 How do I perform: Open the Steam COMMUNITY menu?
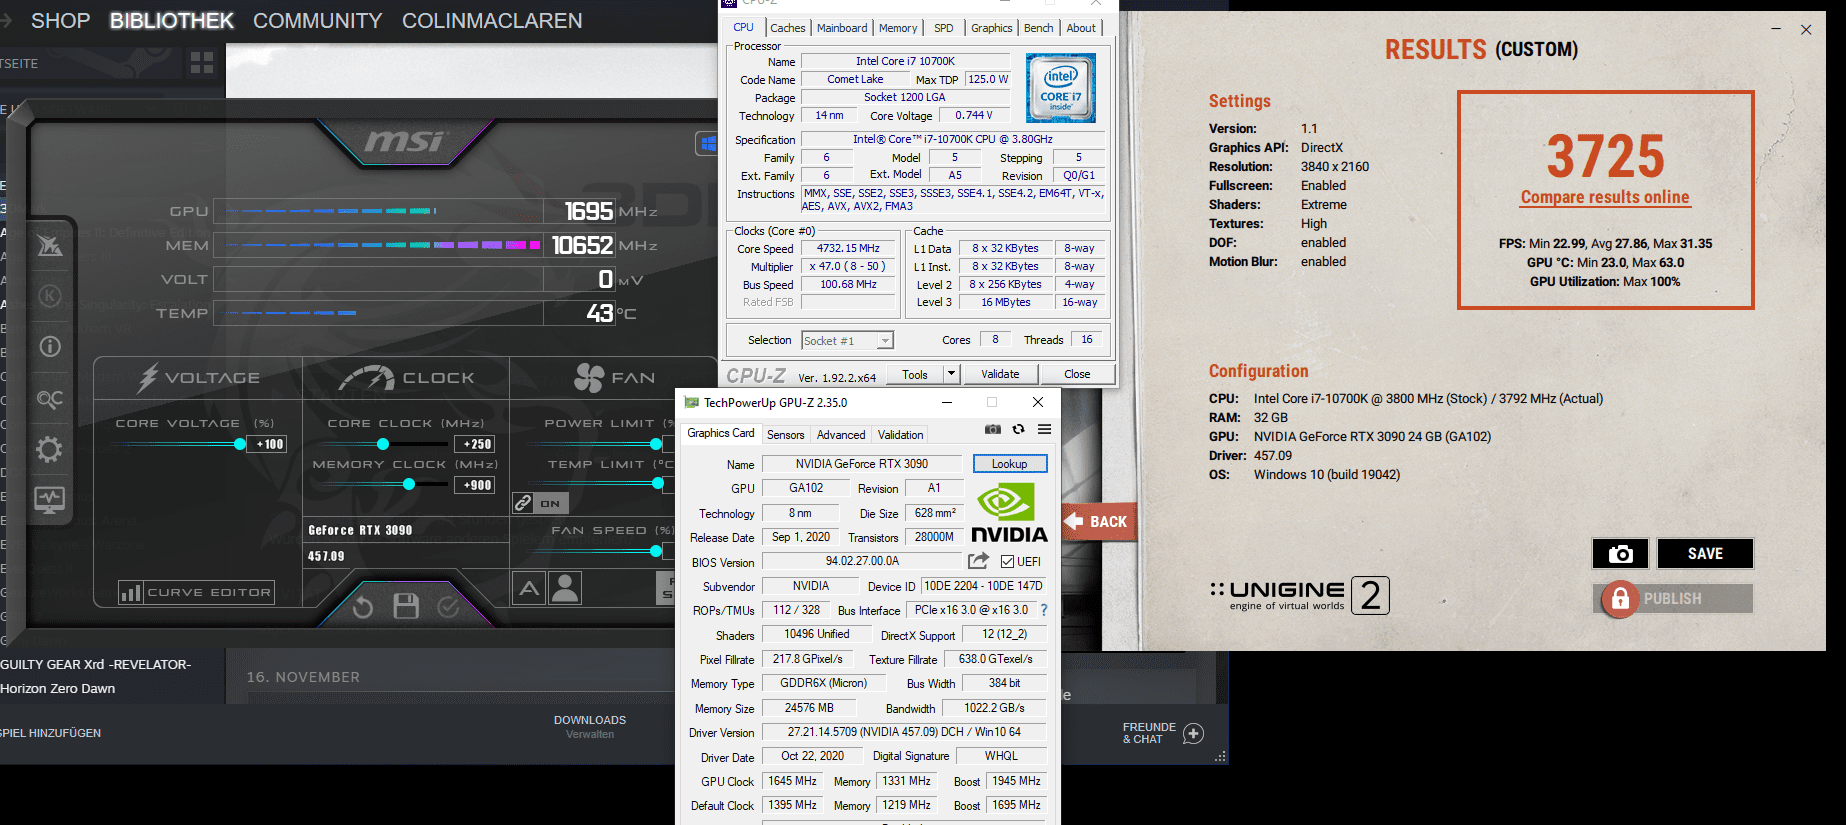[x=317, y=21]
